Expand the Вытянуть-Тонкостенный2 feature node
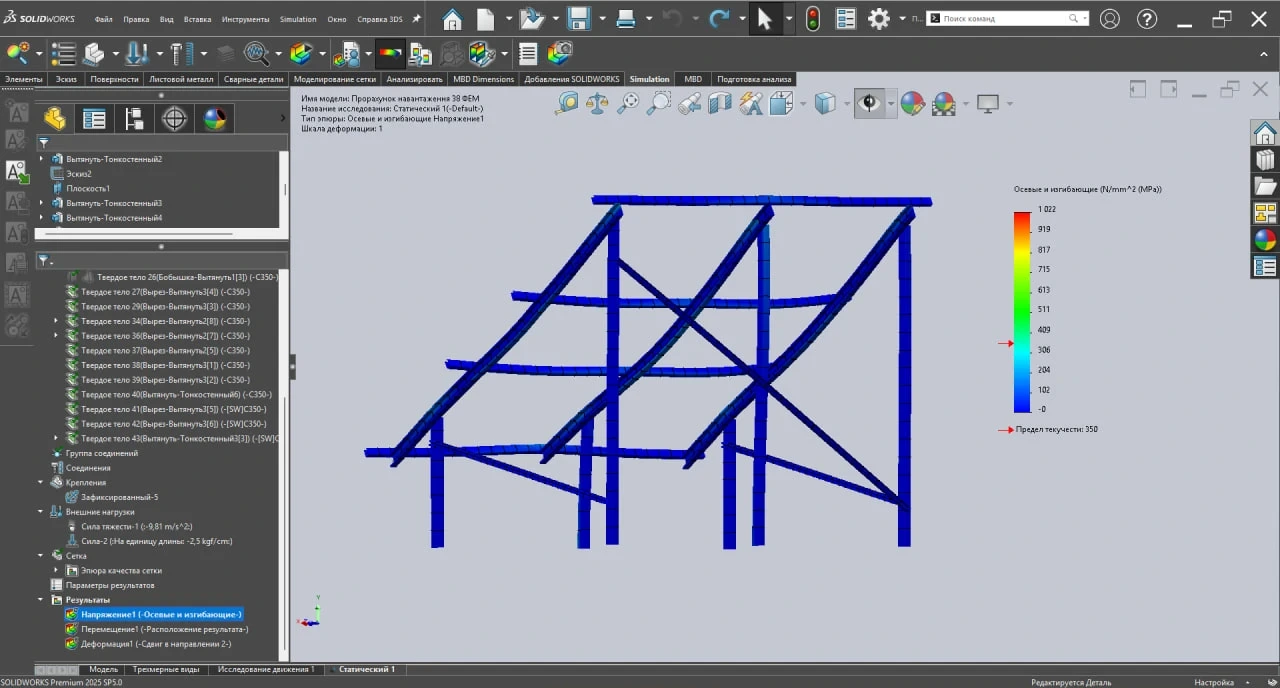The image size is (1280, 688). tap(42, 159)
